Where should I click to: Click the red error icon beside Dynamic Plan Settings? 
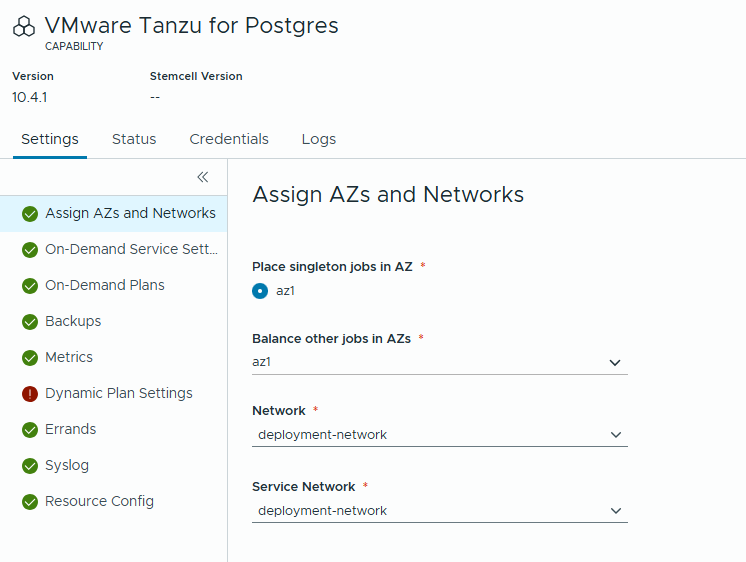click(x=30, y=394)
